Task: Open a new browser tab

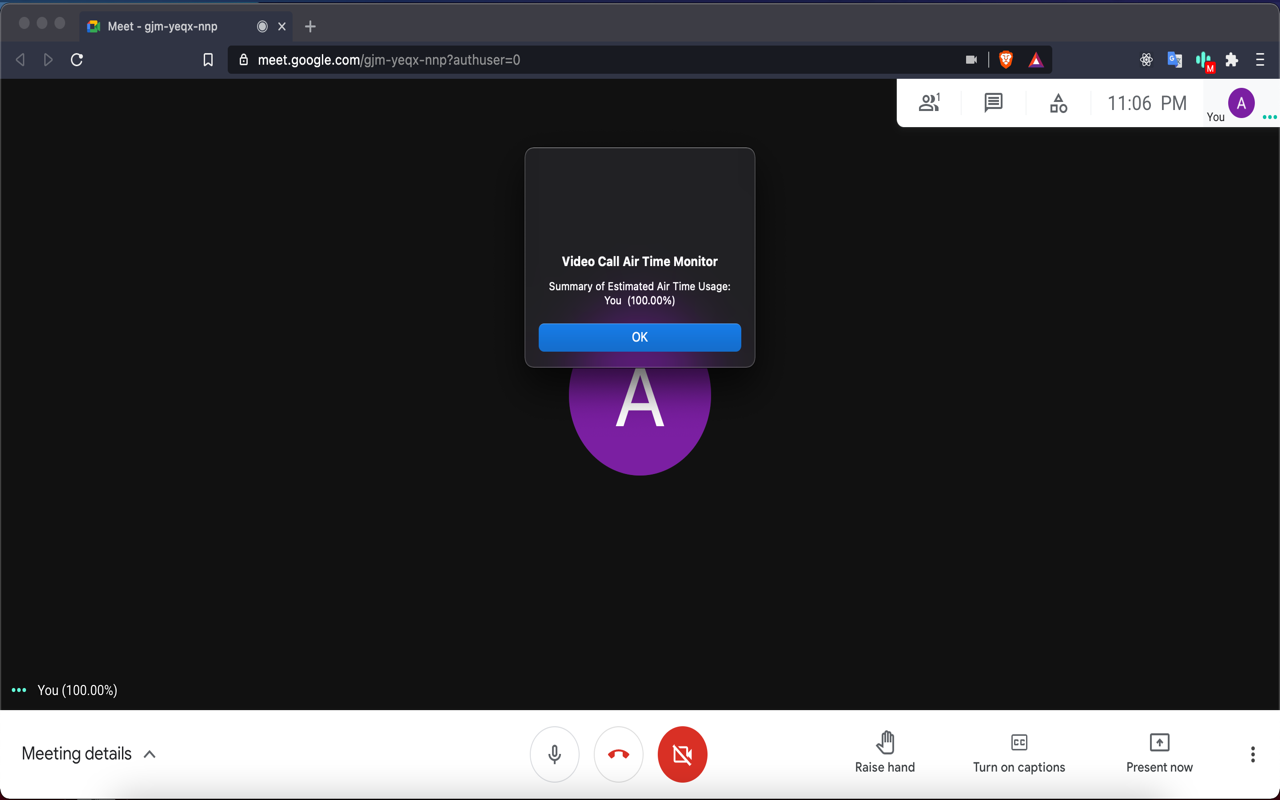Action: coord(309,26)
